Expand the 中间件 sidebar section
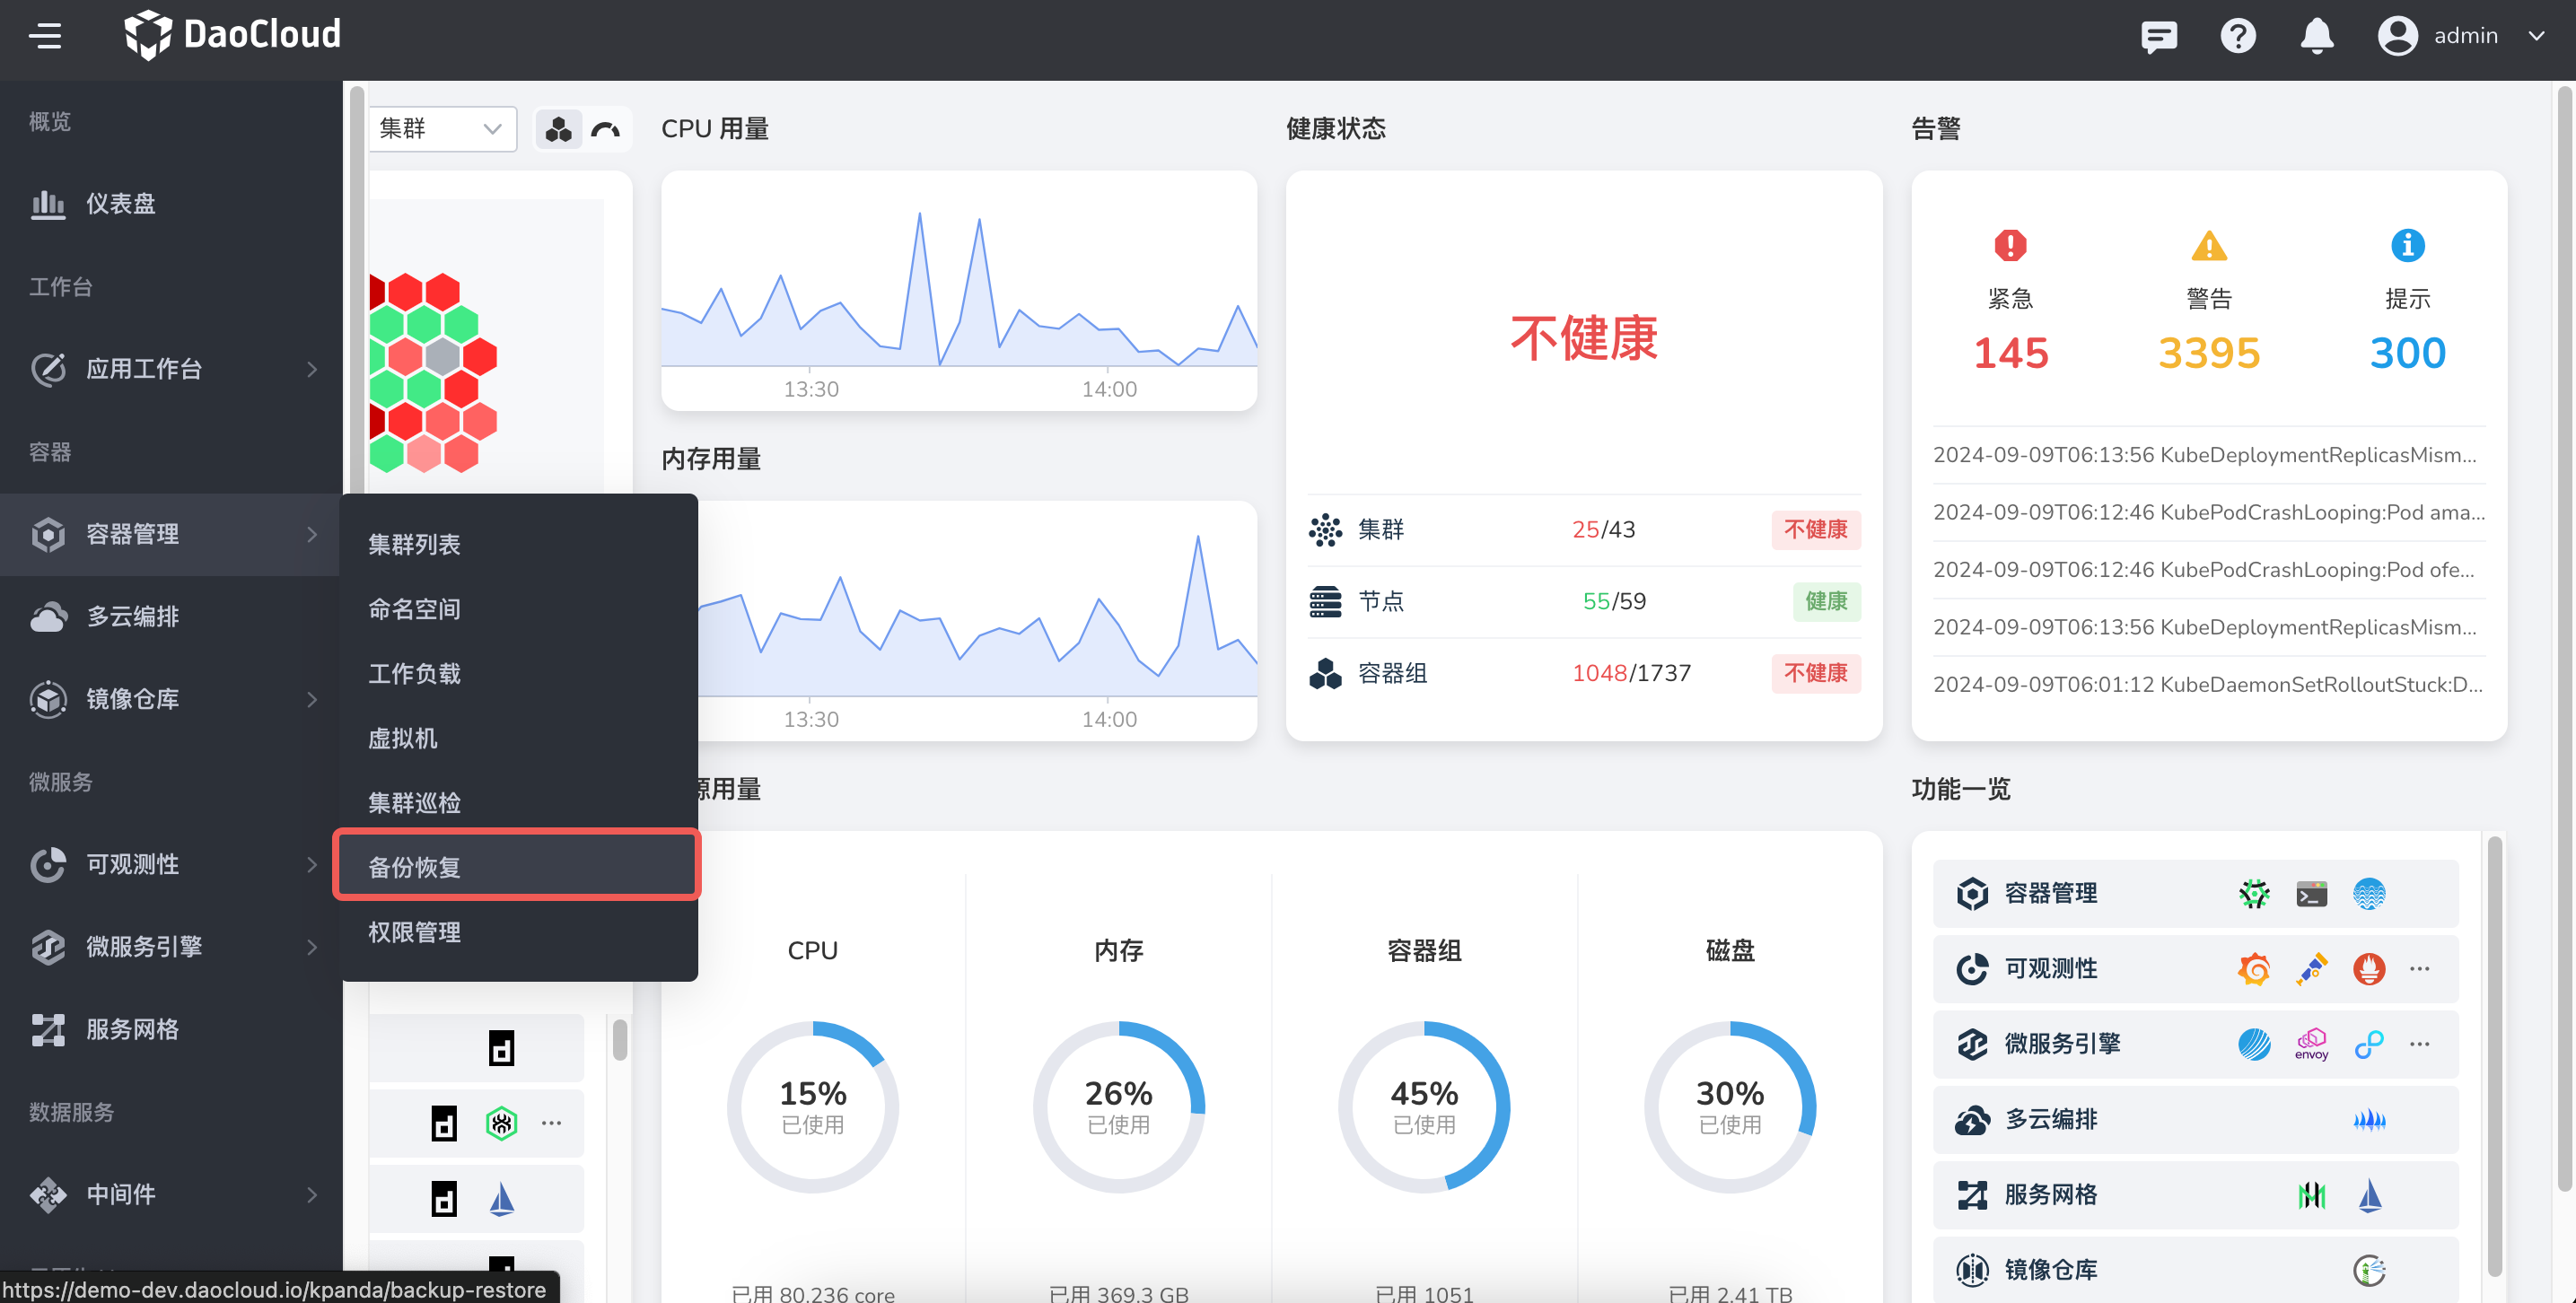 click(x=120, y=1195)
